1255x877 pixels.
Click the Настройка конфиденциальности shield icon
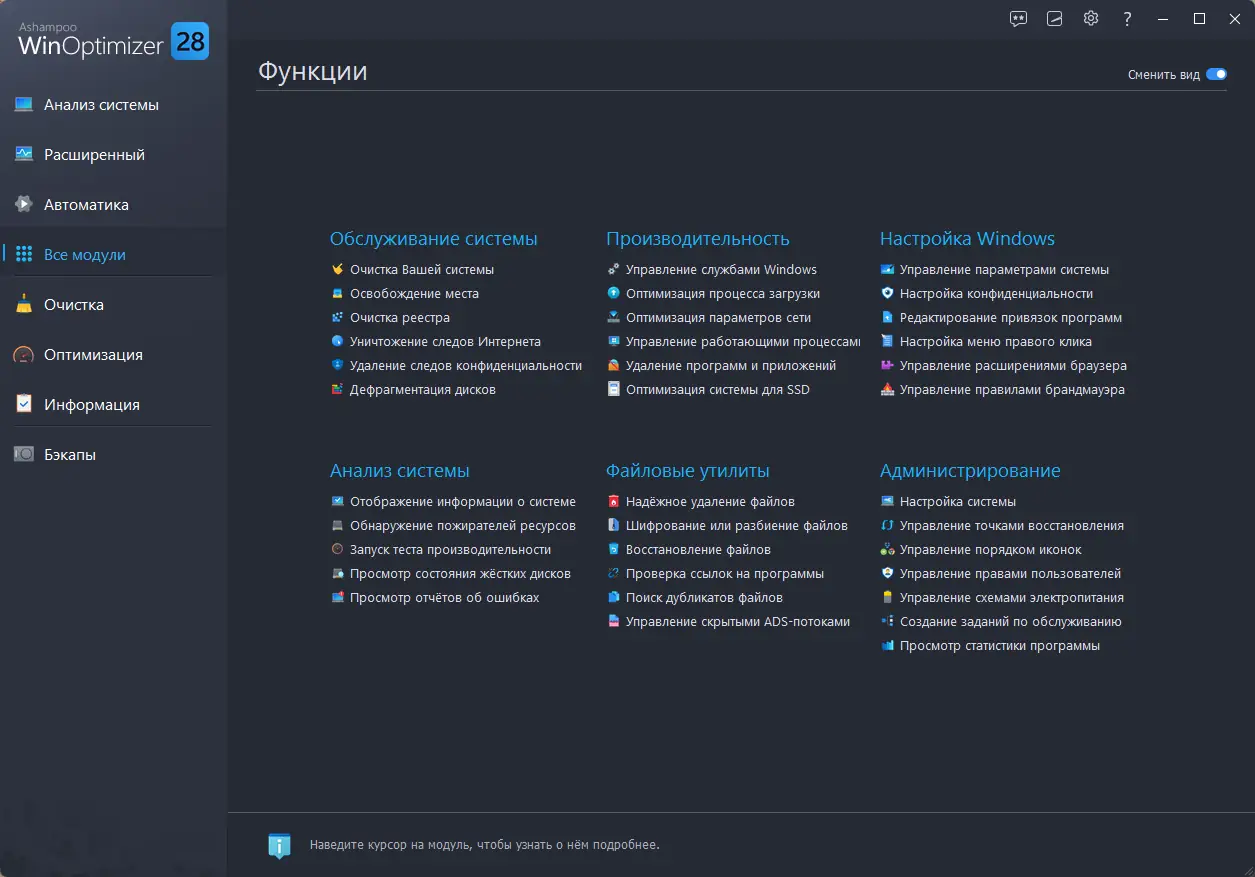887,294
